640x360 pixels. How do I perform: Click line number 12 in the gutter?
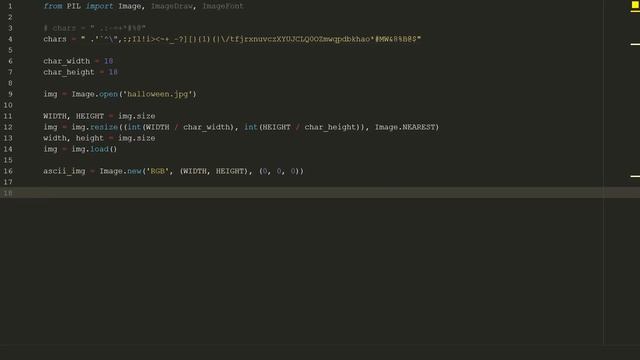pos(8,127)
